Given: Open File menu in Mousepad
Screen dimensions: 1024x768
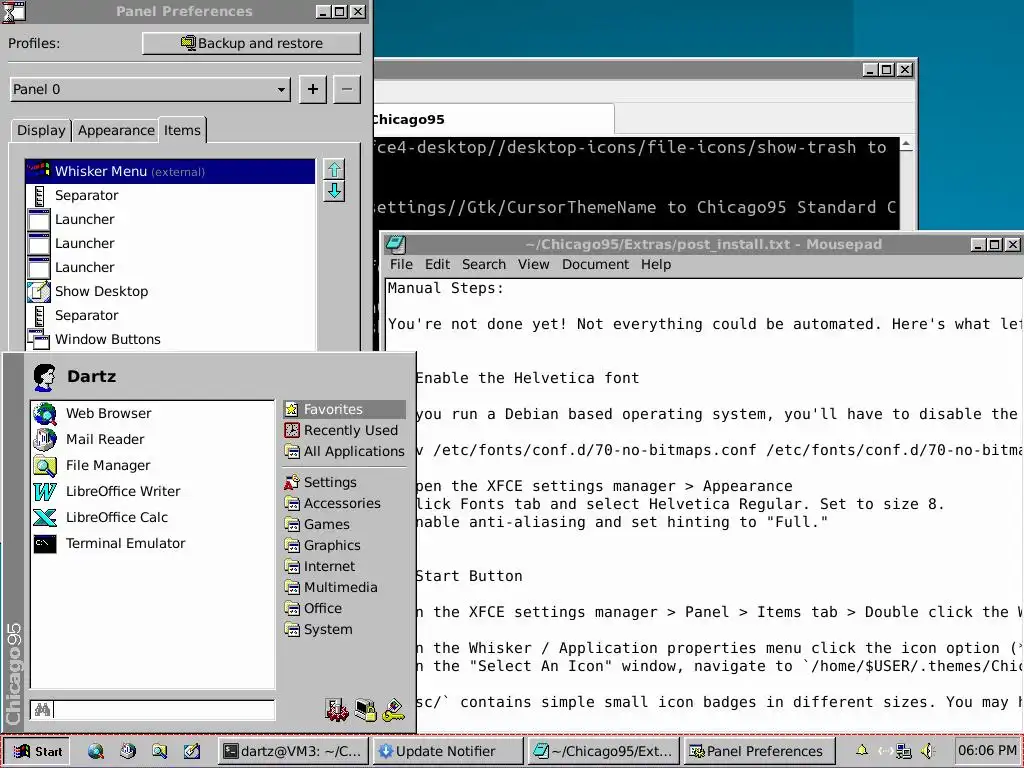Looking at the screenshot, I should [401, 264].
